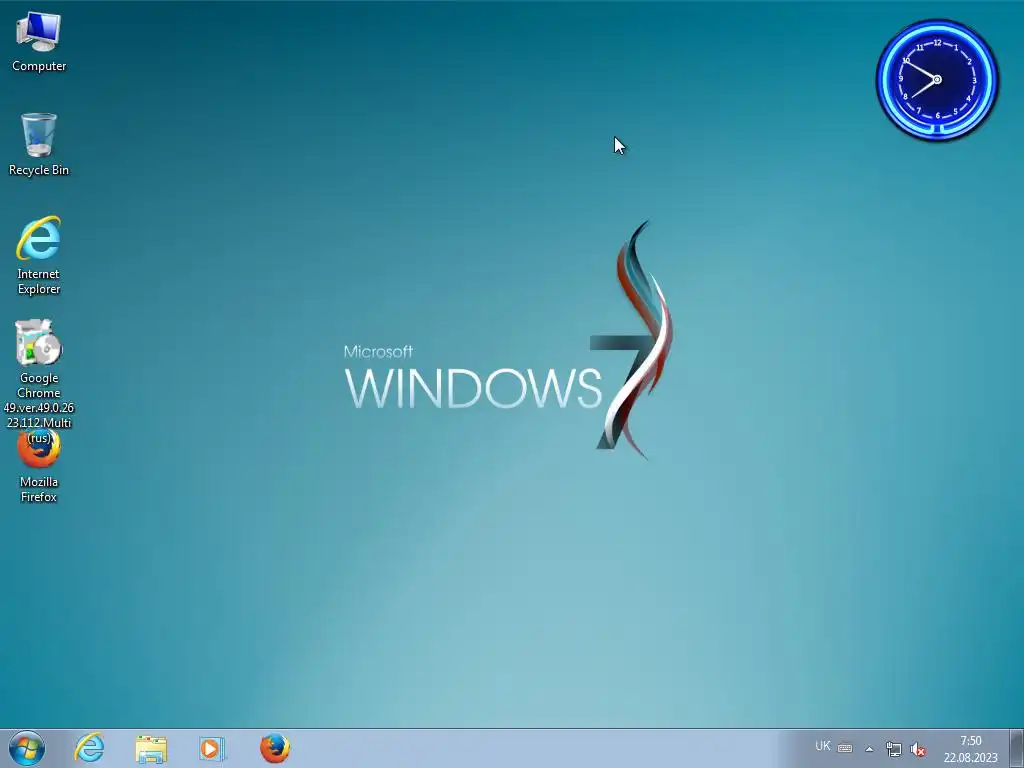Launch Internet Explorer from the taskbar
This screenshot has height=768, width=1024.
(89, 748)
